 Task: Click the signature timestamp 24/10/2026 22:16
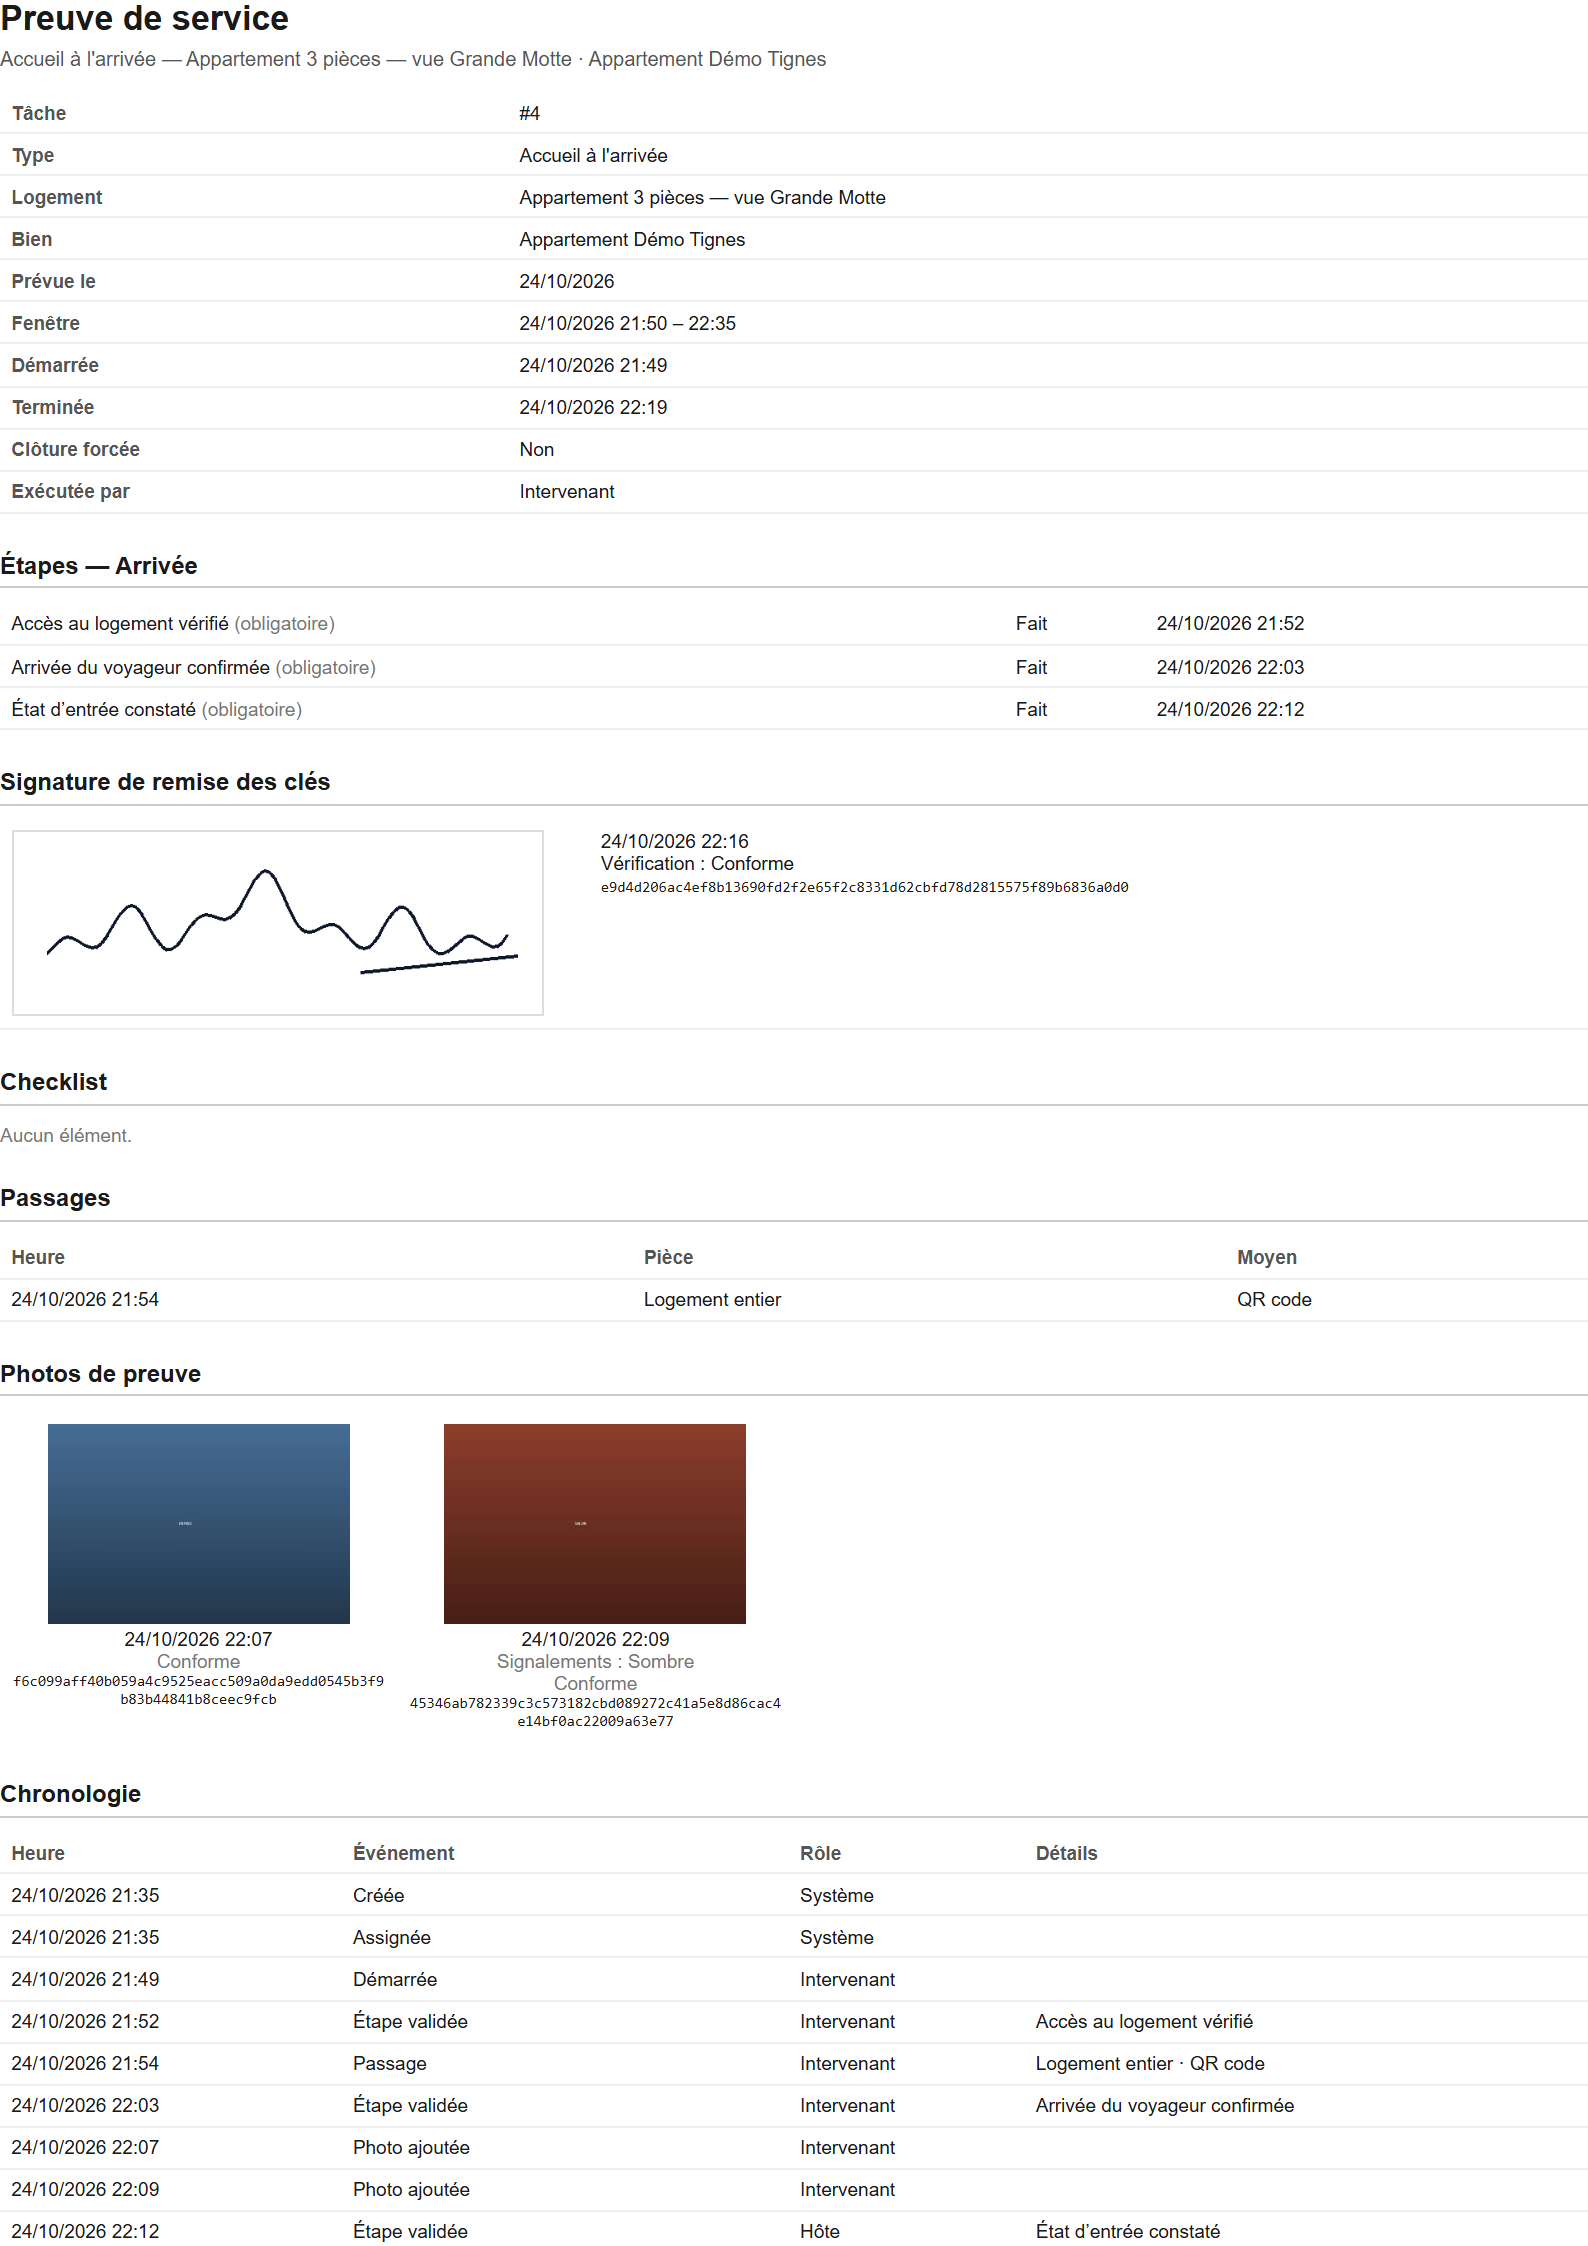(674, 841)
